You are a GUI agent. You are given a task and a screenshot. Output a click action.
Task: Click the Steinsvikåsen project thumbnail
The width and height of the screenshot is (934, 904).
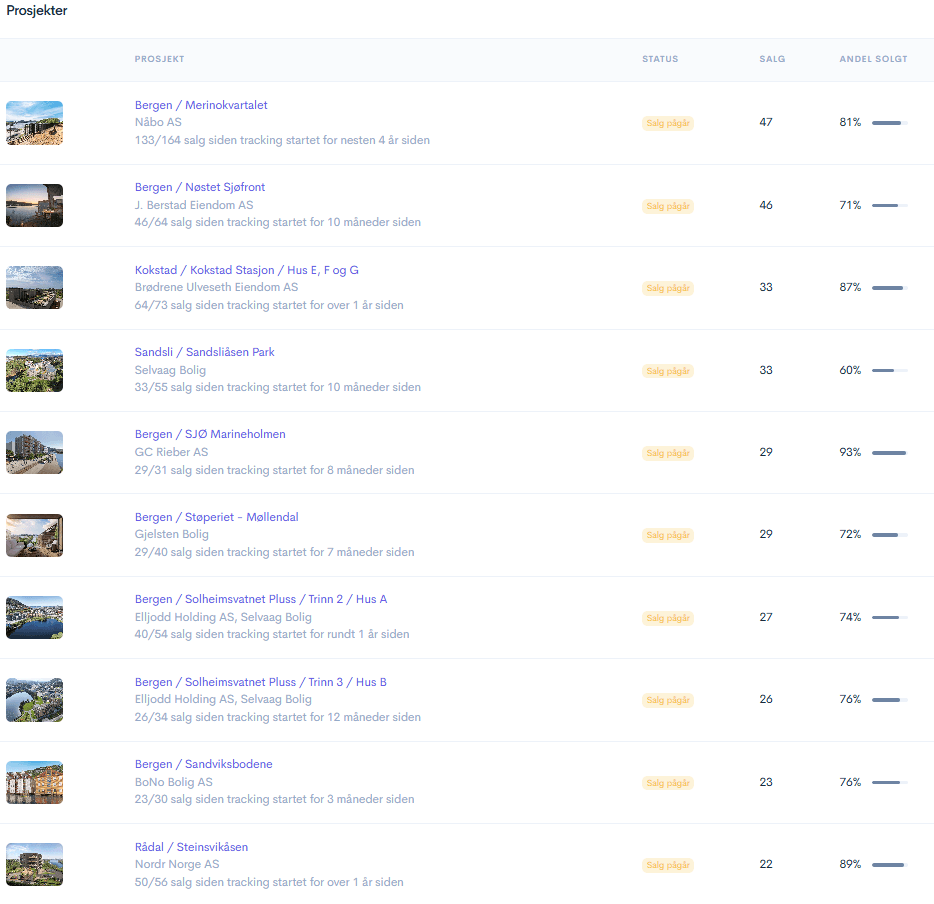tap(35, 865)
